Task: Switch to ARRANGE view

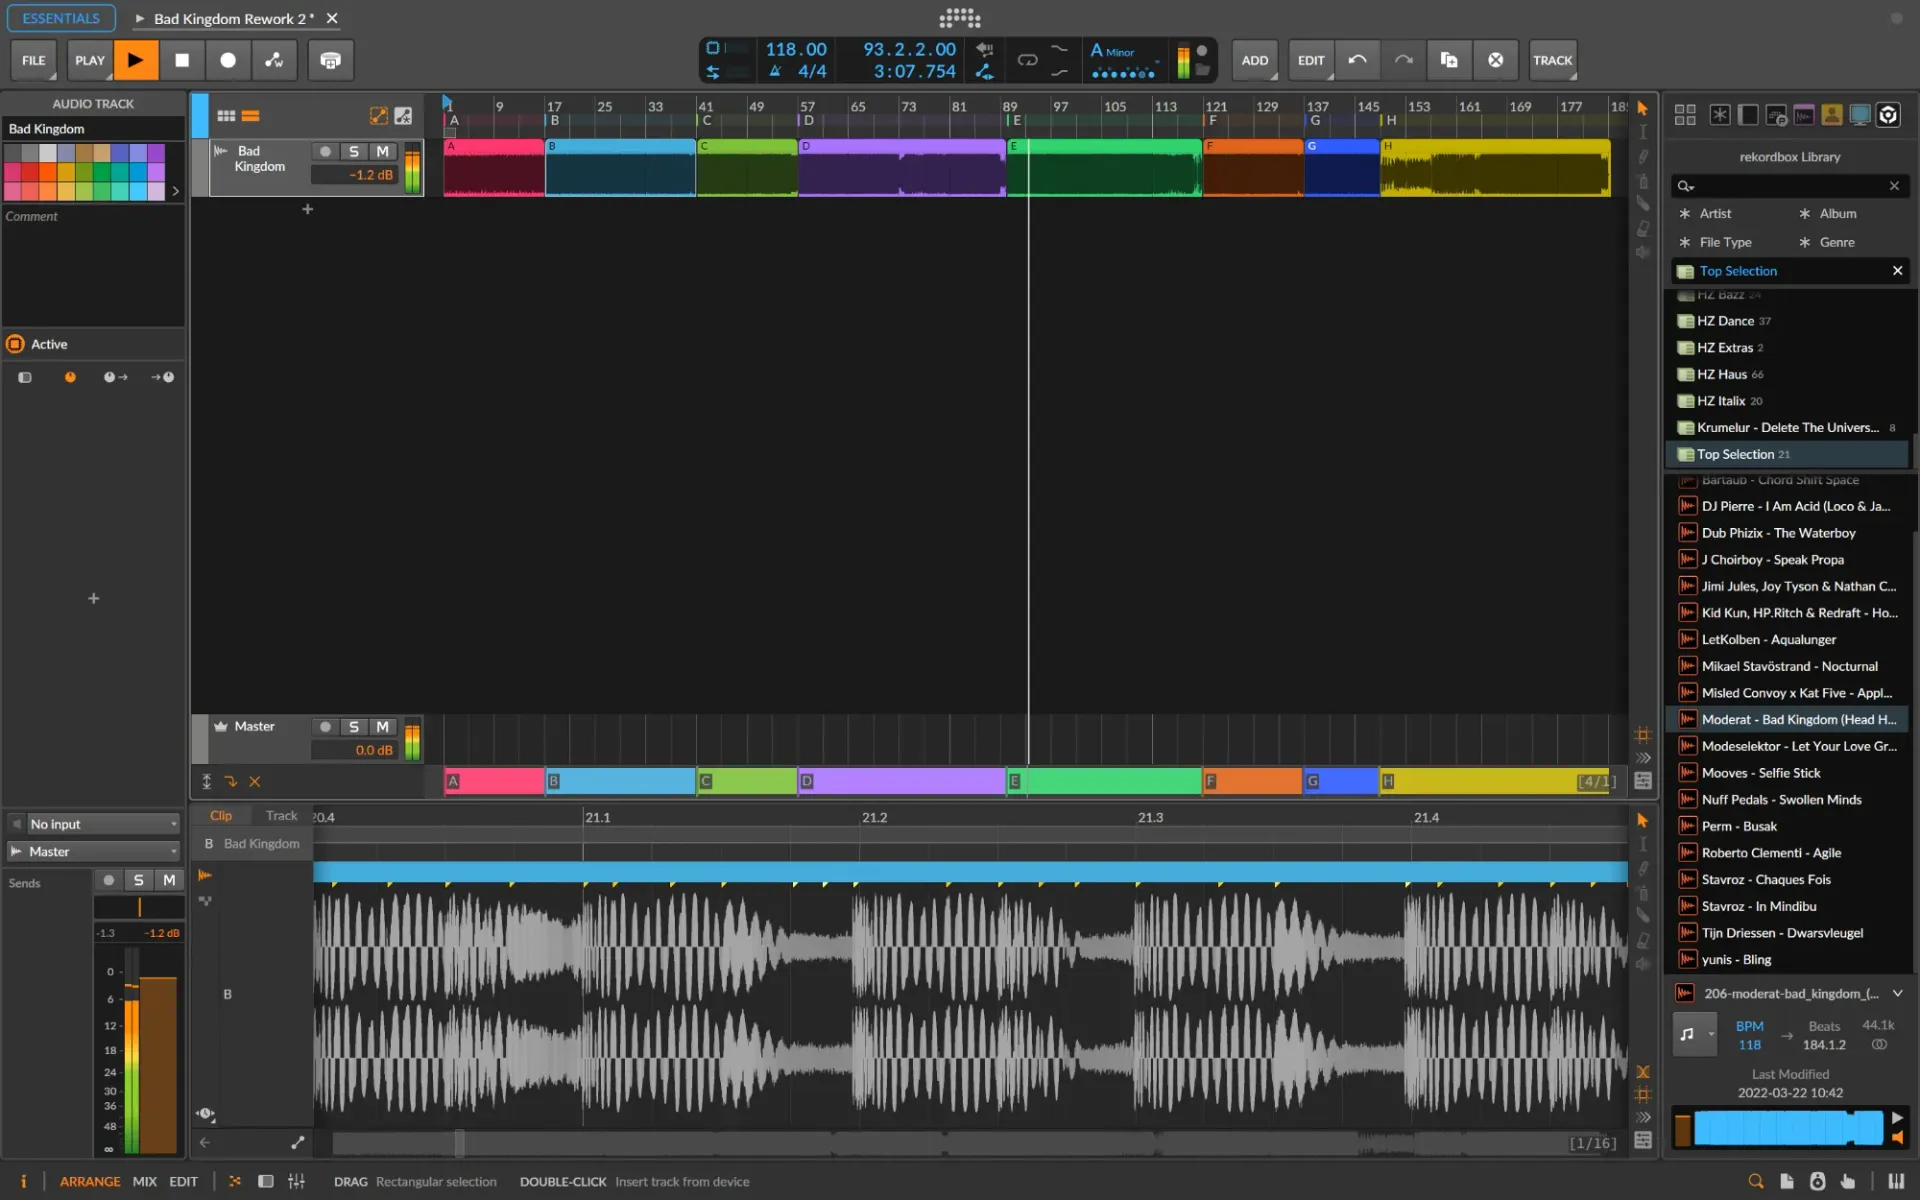Action: click(90, 1181)
